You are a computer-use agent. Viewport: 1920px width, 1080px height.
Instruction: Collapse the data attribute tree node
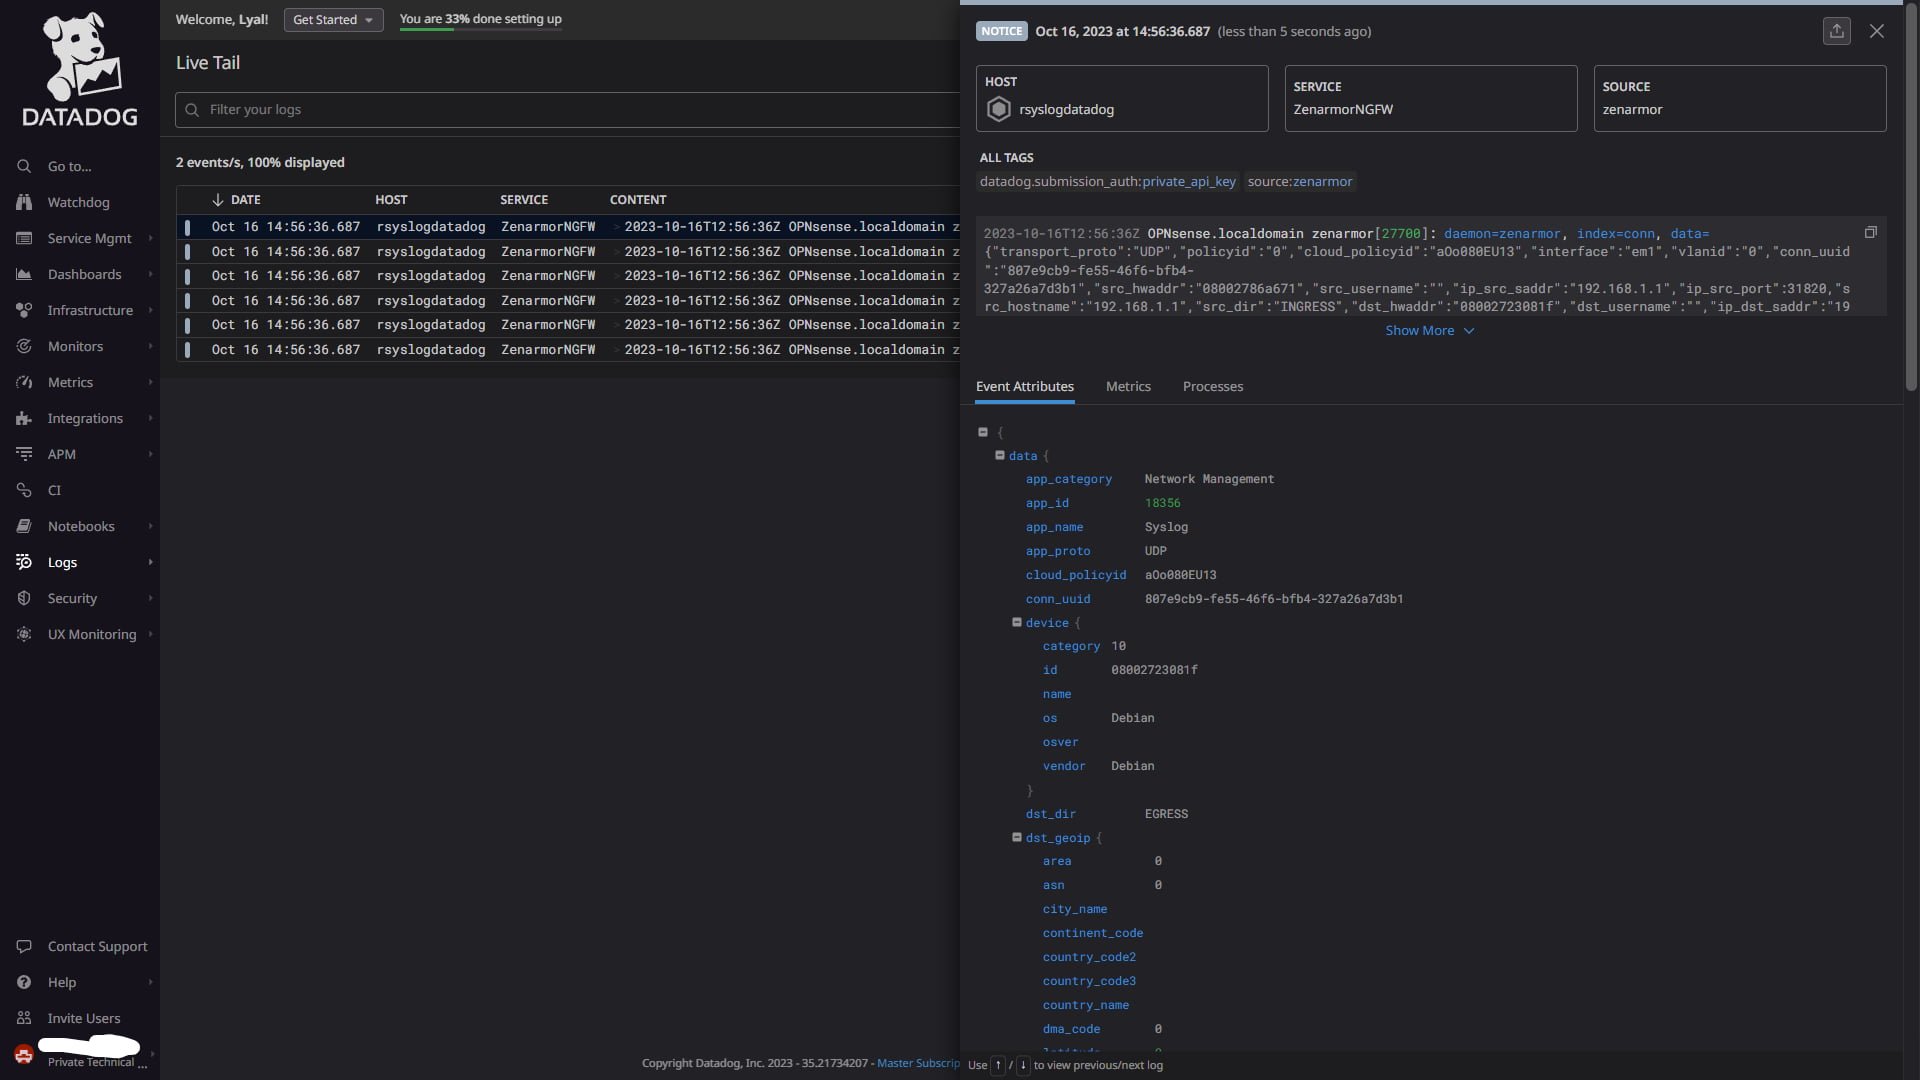click(x=999, y=455)
